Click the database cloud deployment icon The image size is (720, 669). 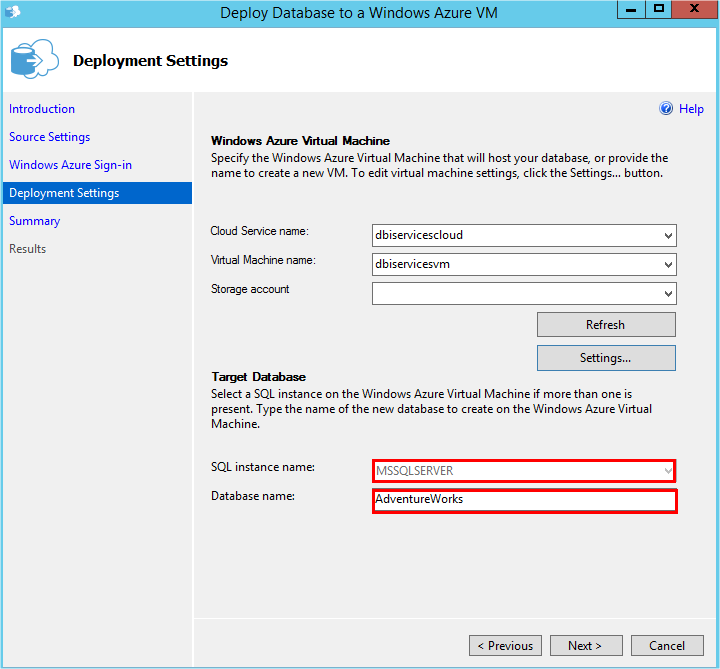pyautogui.click(x=34, y=59)
